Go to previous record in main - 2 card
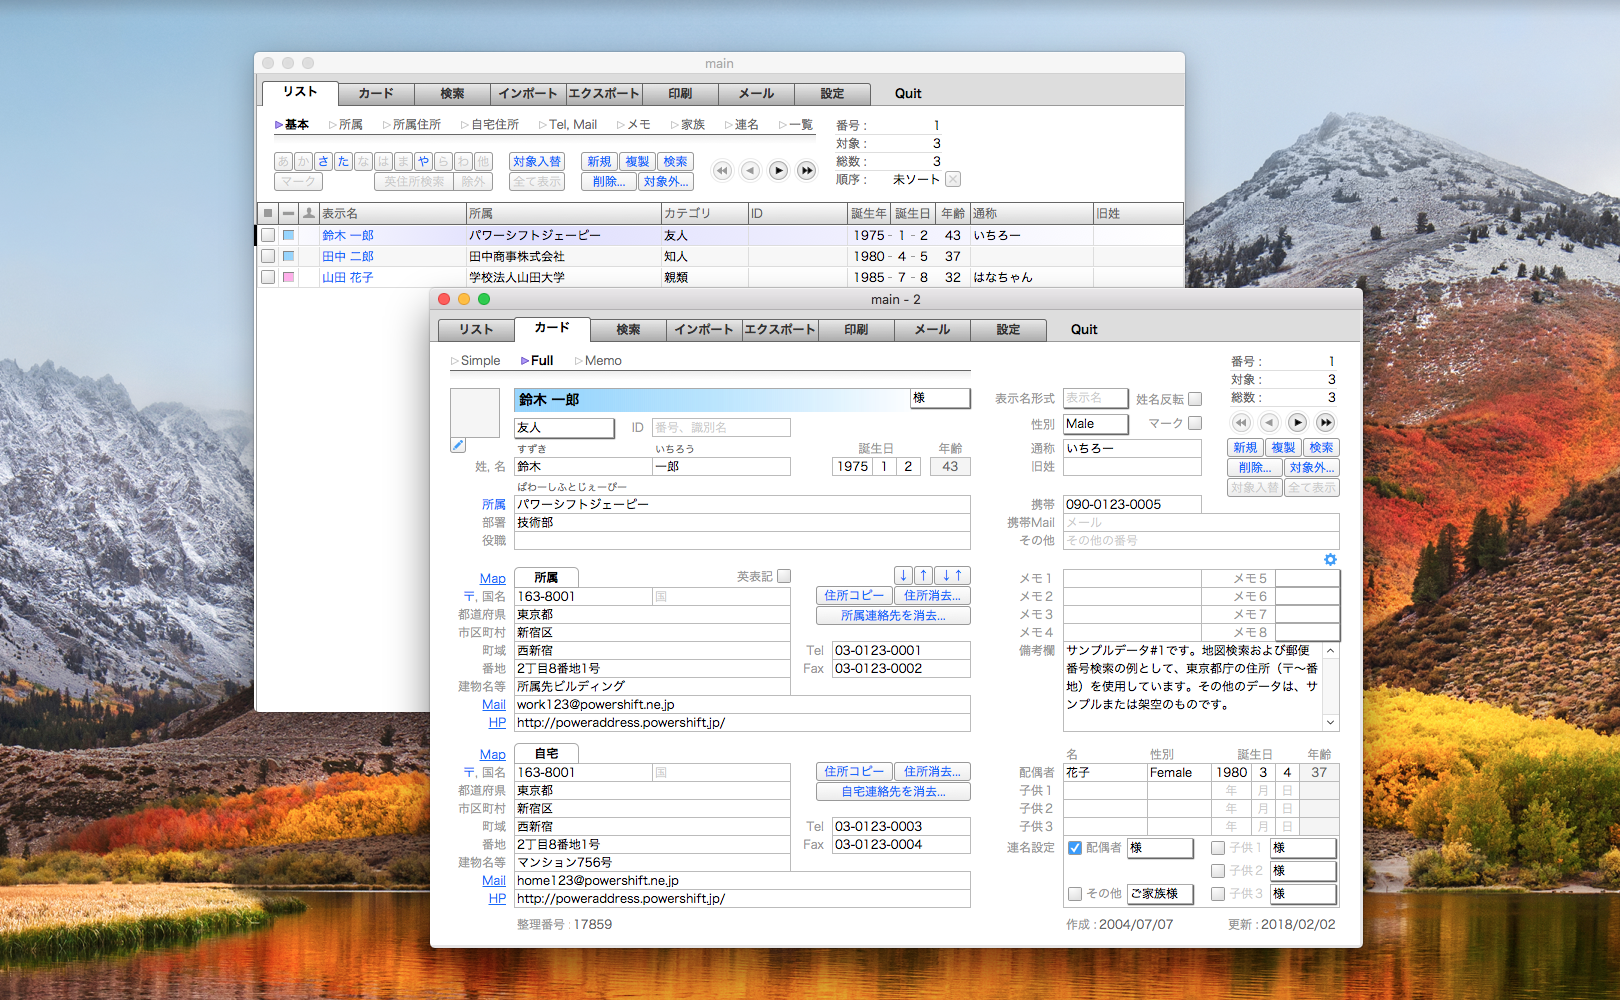Screen dimensions: 1620x1000 pos(1269,423)
